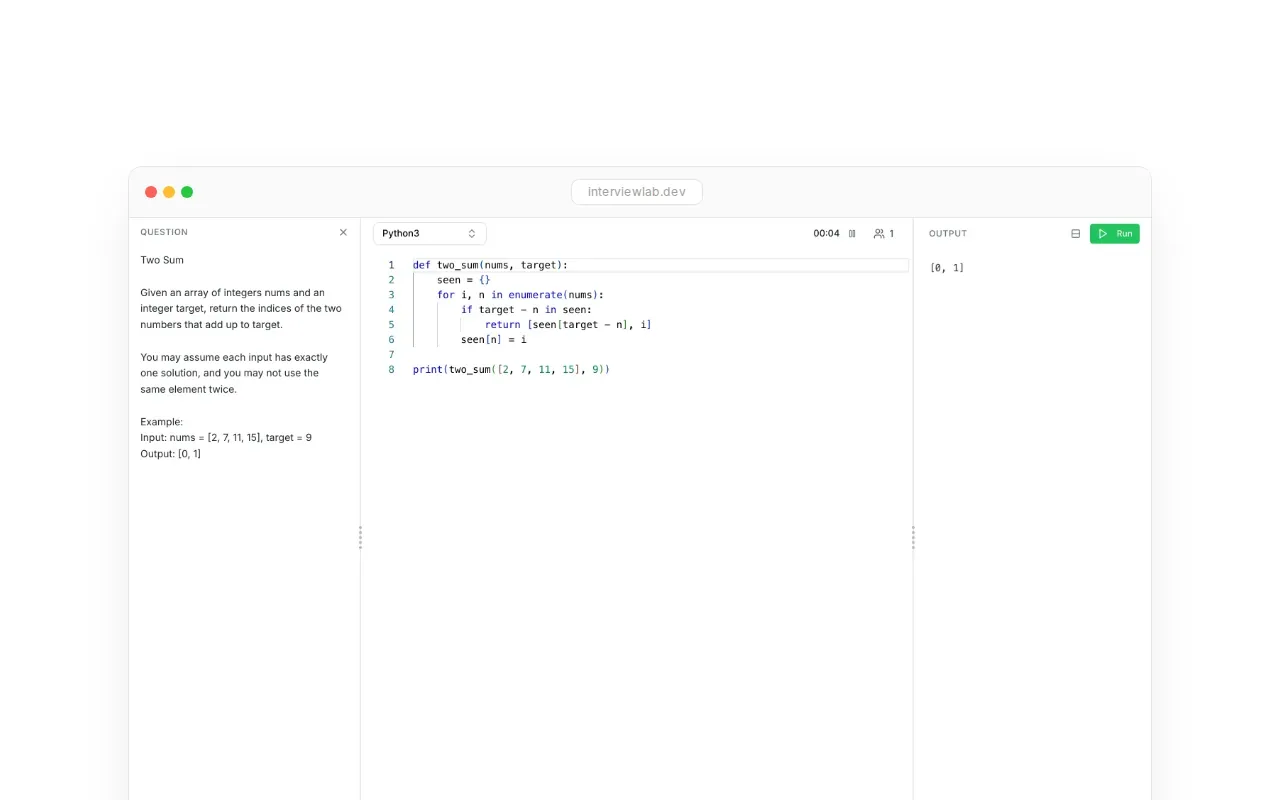Pause the interview timer
Viewport: 1280px width, 800px height.
tap(852, 233)
